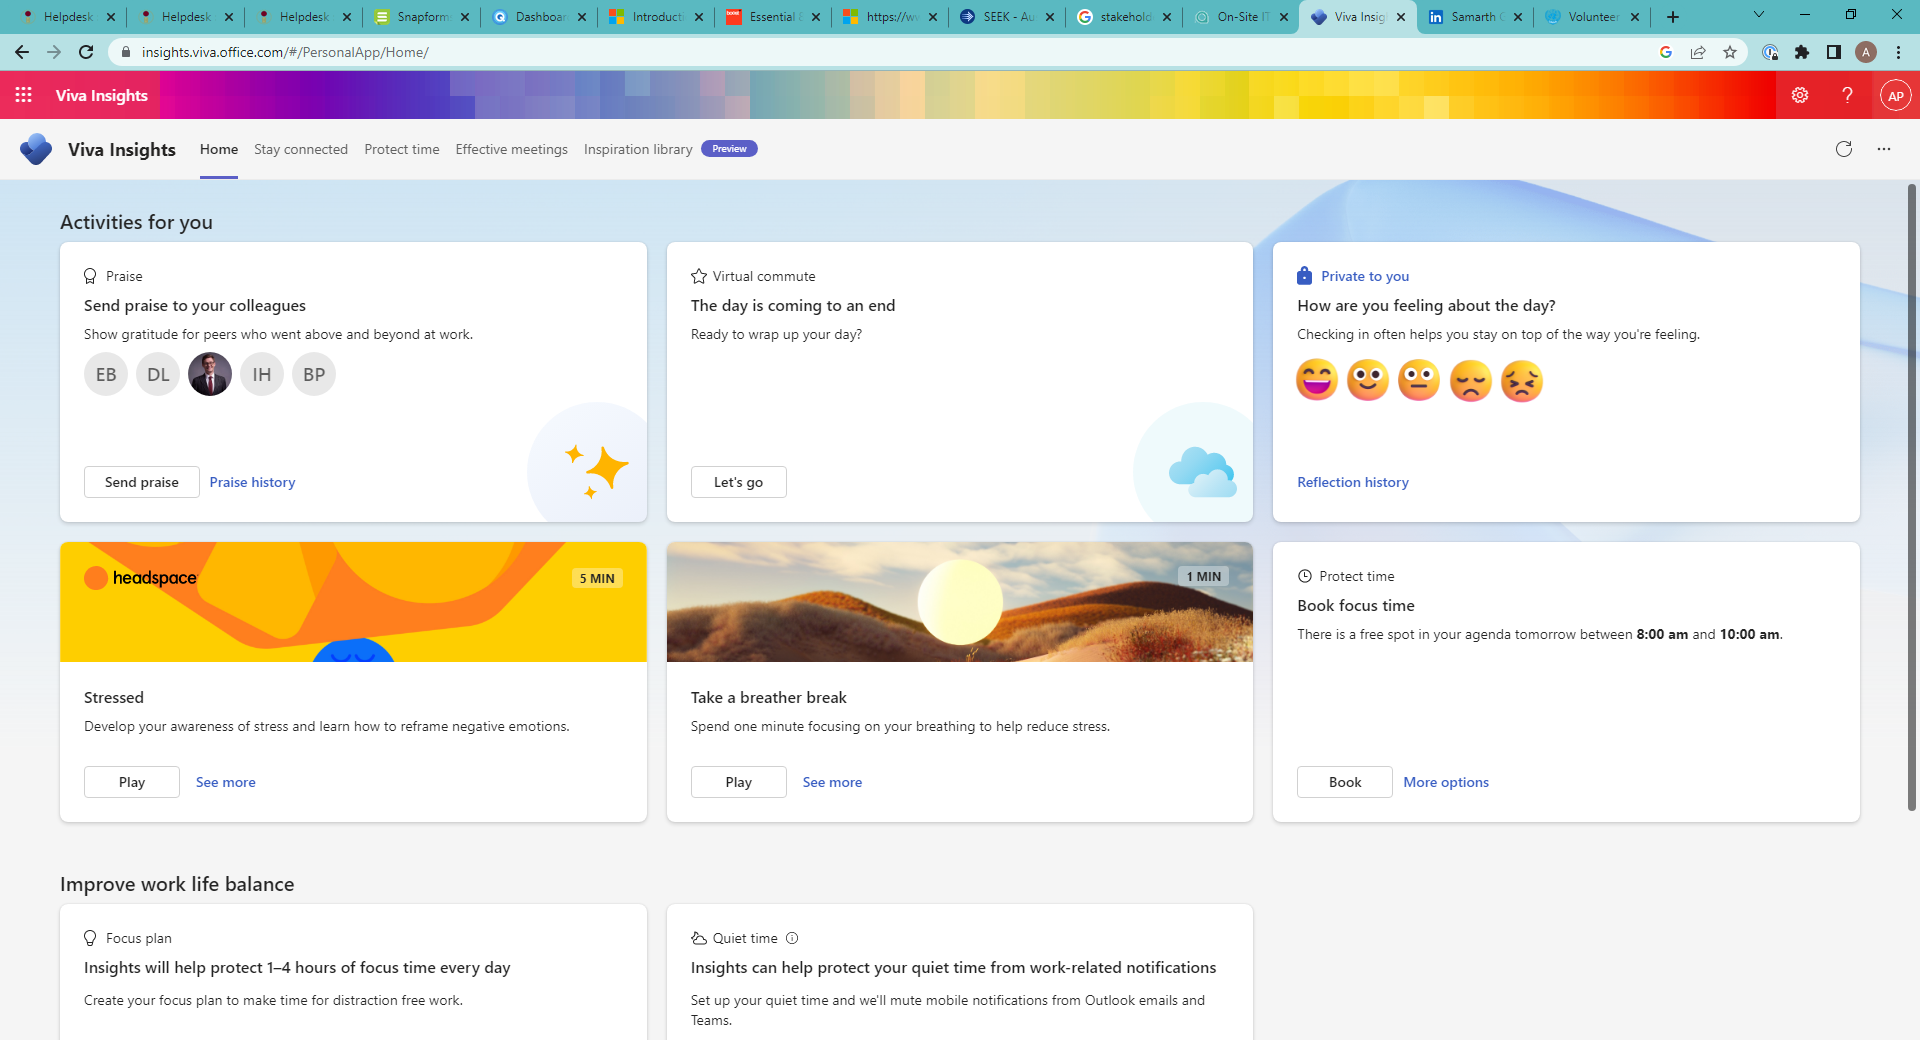Play the breather break session
Screen dimensions: 1920x1040
[x=739, y=782]
